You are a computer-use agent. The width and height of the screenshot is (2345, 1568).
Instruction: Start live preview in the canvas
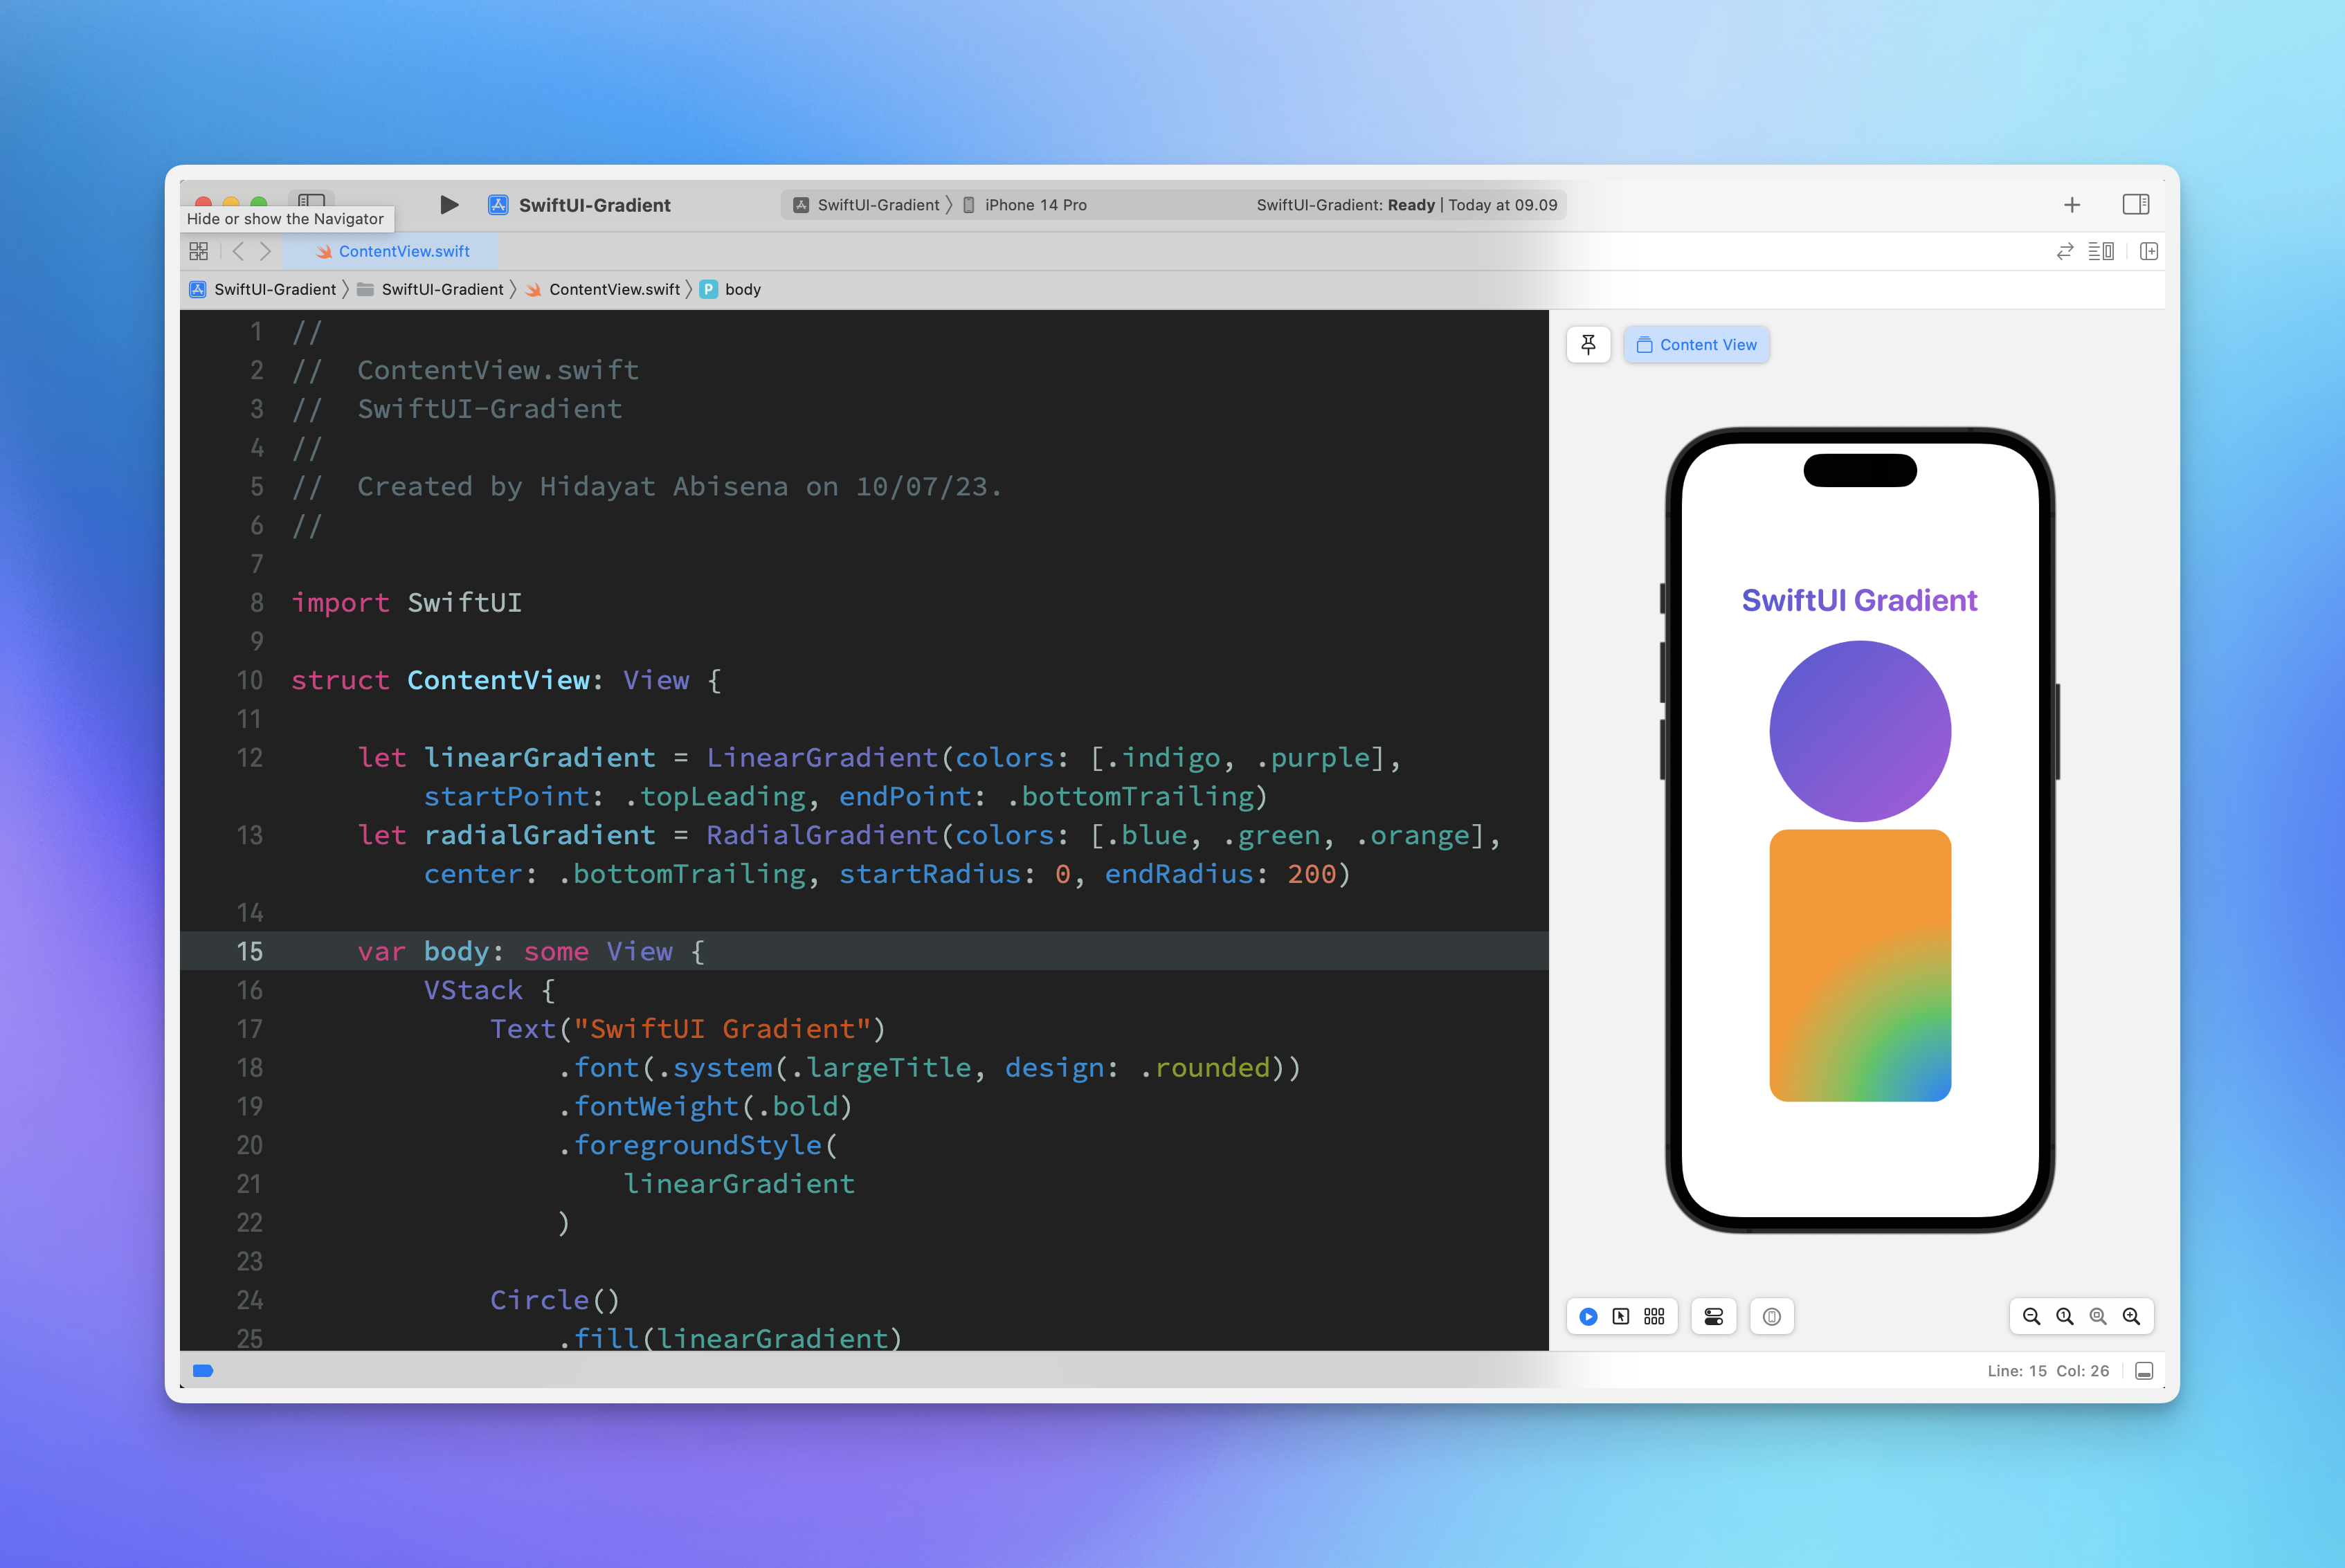pos(1588,1316)
